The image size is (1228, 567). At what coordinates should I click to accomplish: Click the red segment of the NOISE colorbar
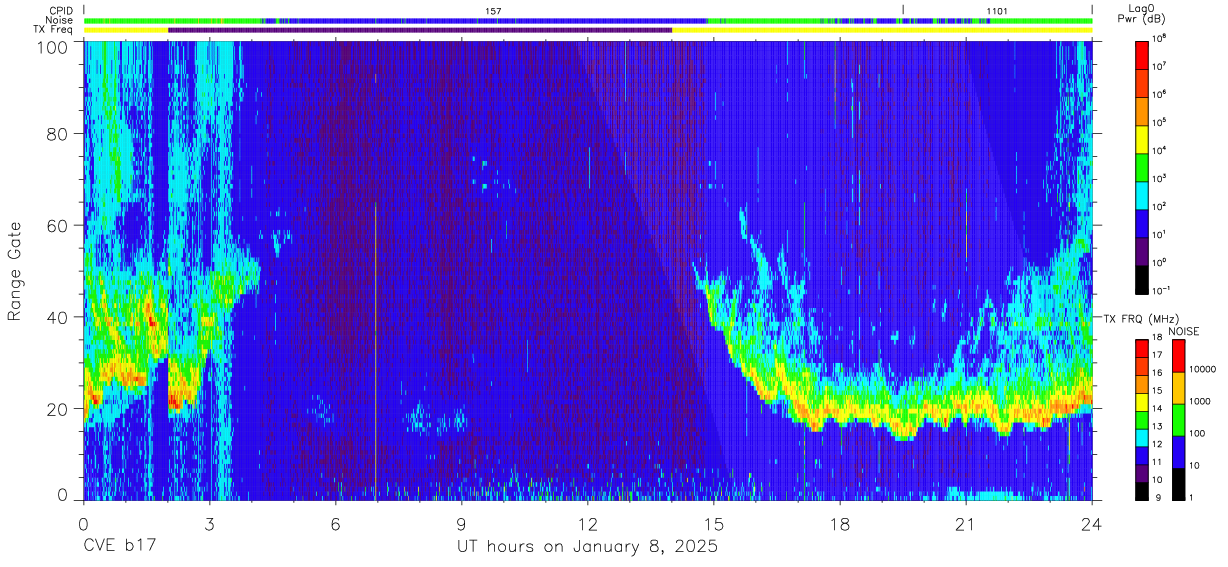click(x=1178, y=356)
